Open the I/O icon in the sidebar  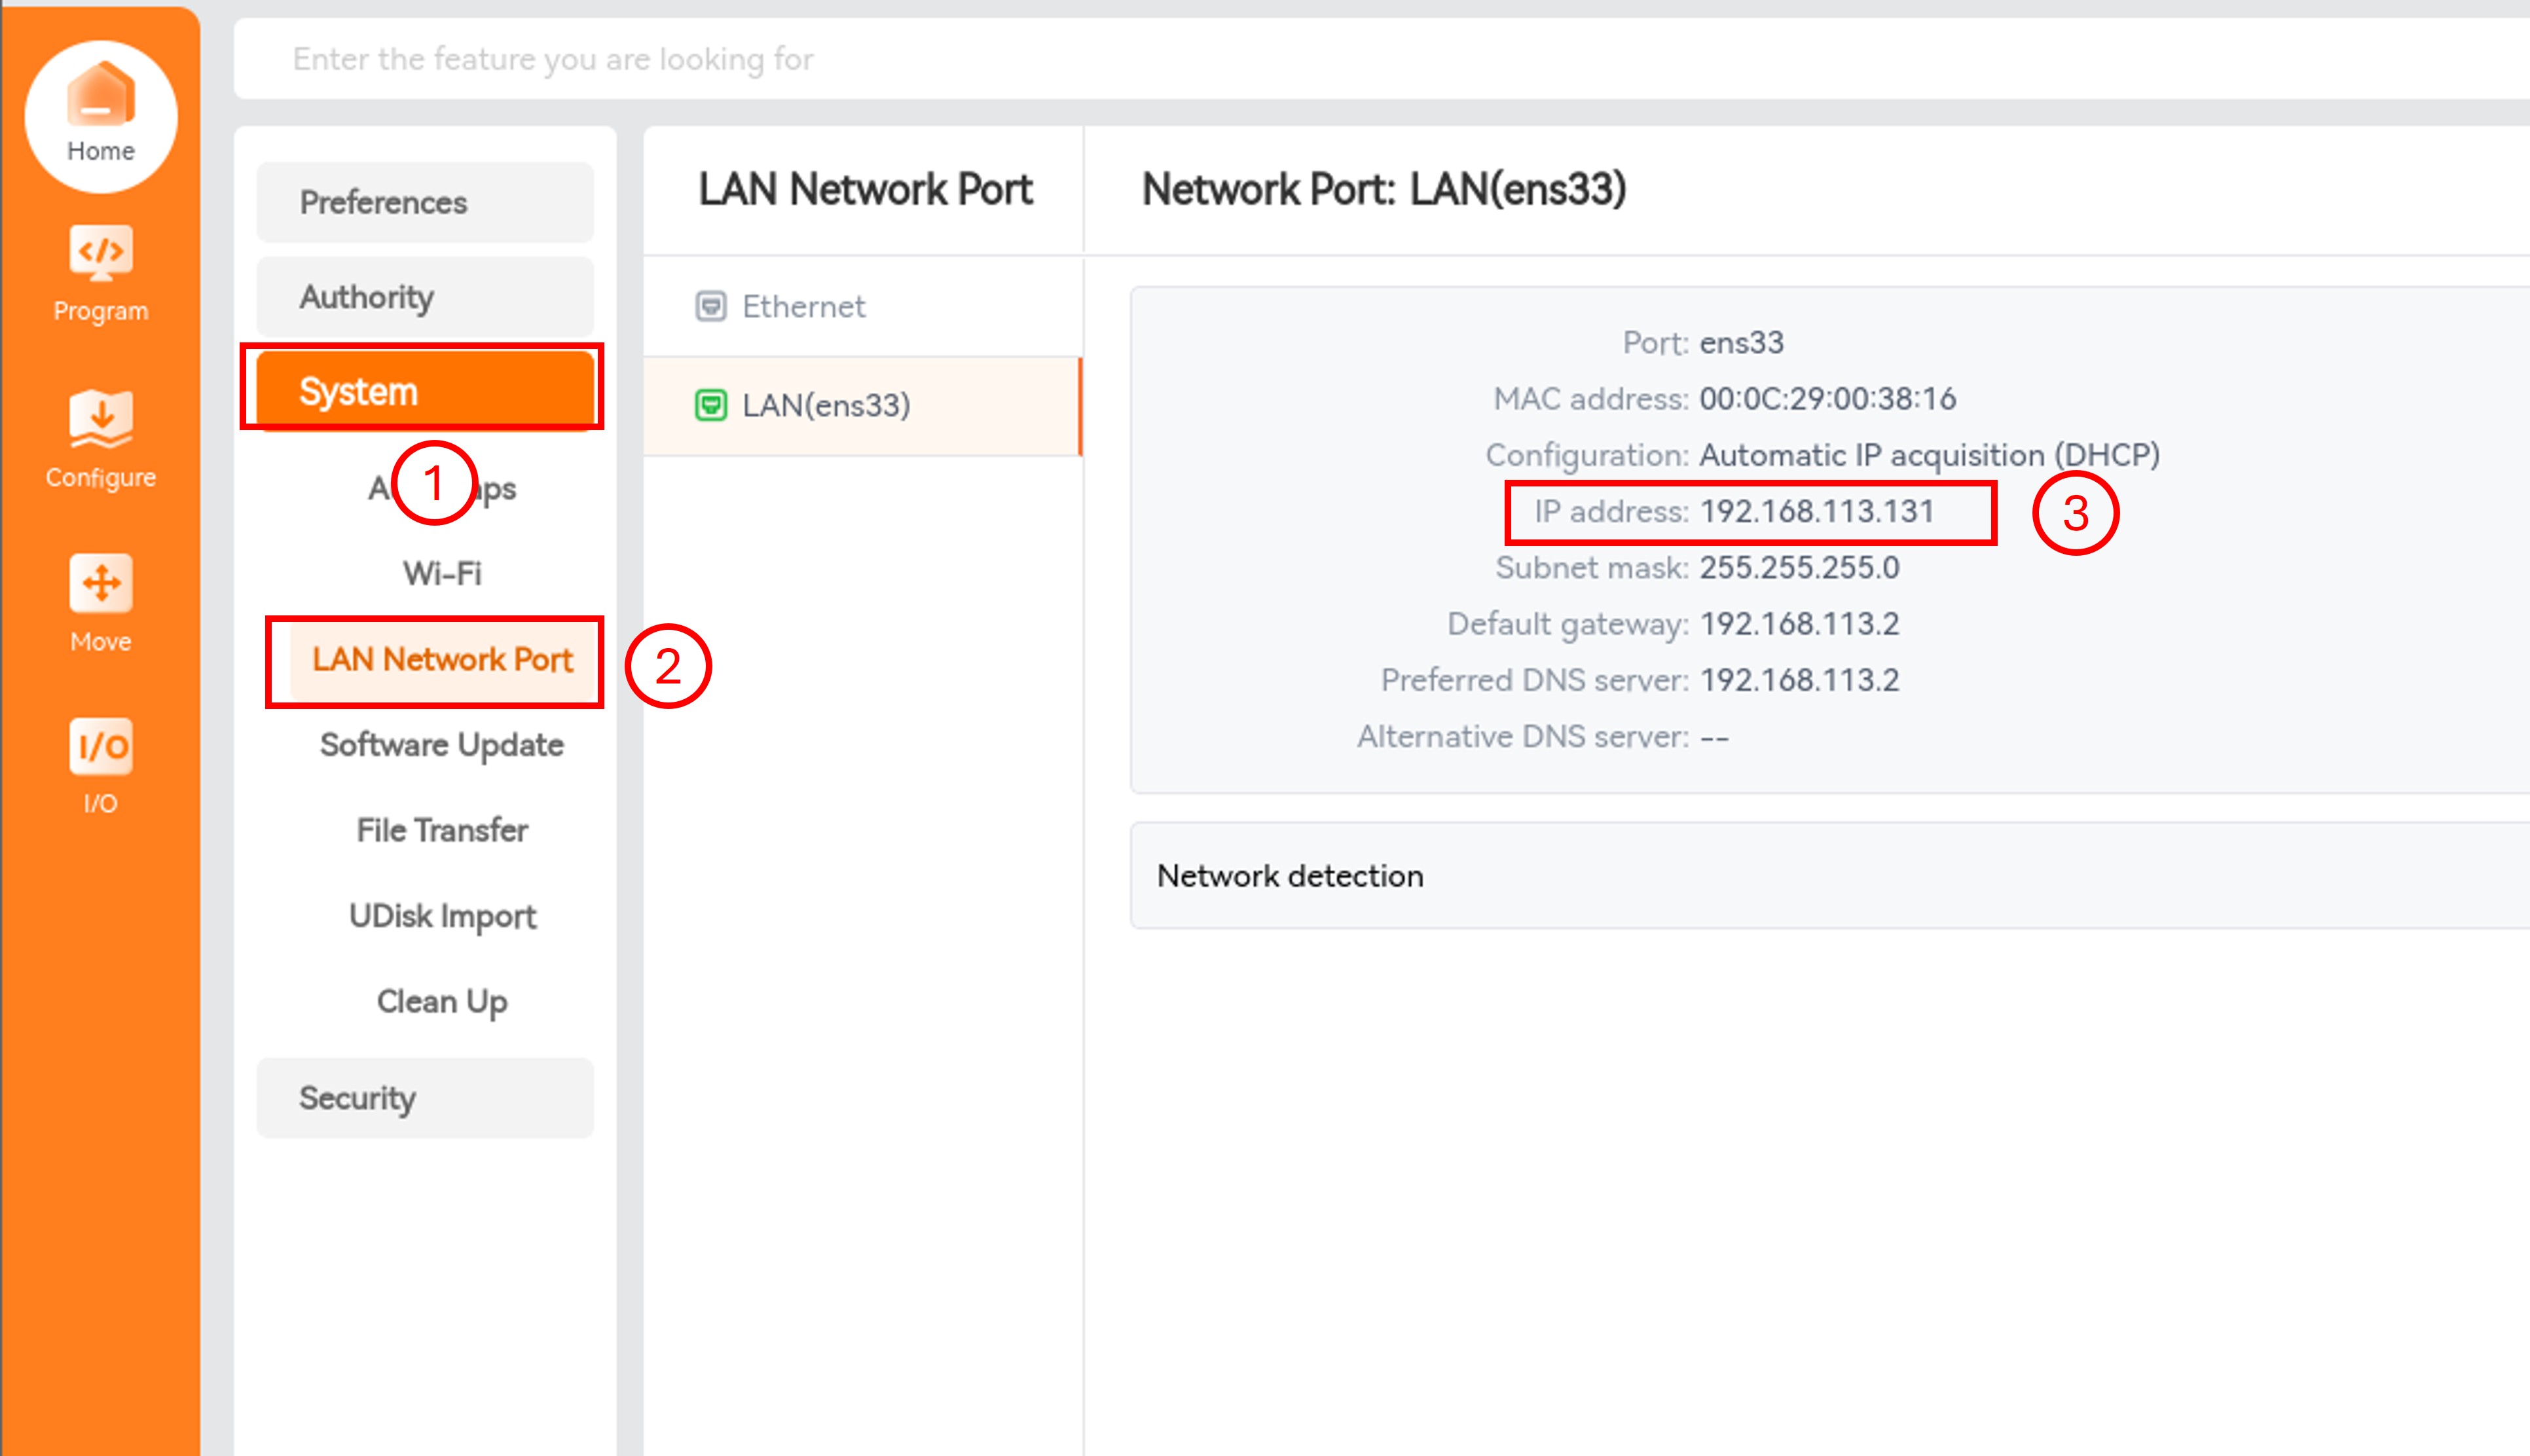pos(100,746)
